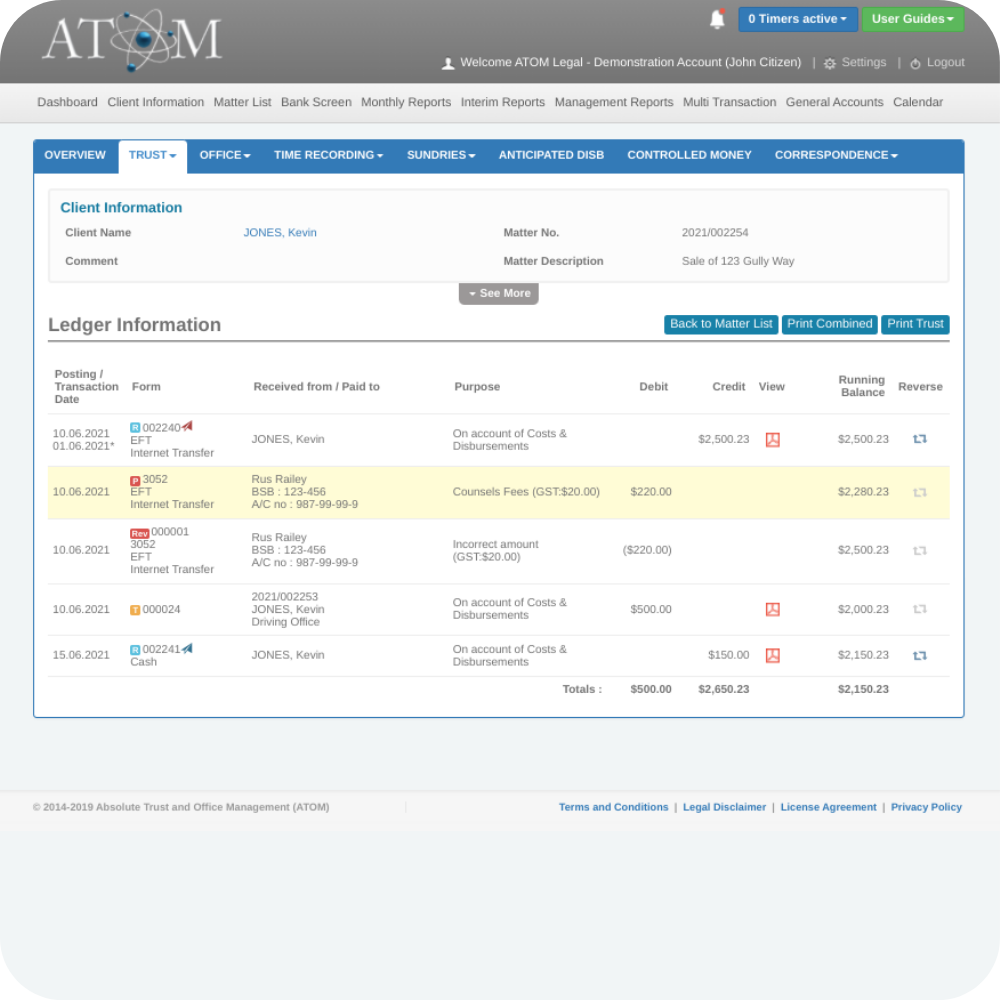1000x1000 pixels.
Task: Open the User Guides dropdown
Action: 911,19
